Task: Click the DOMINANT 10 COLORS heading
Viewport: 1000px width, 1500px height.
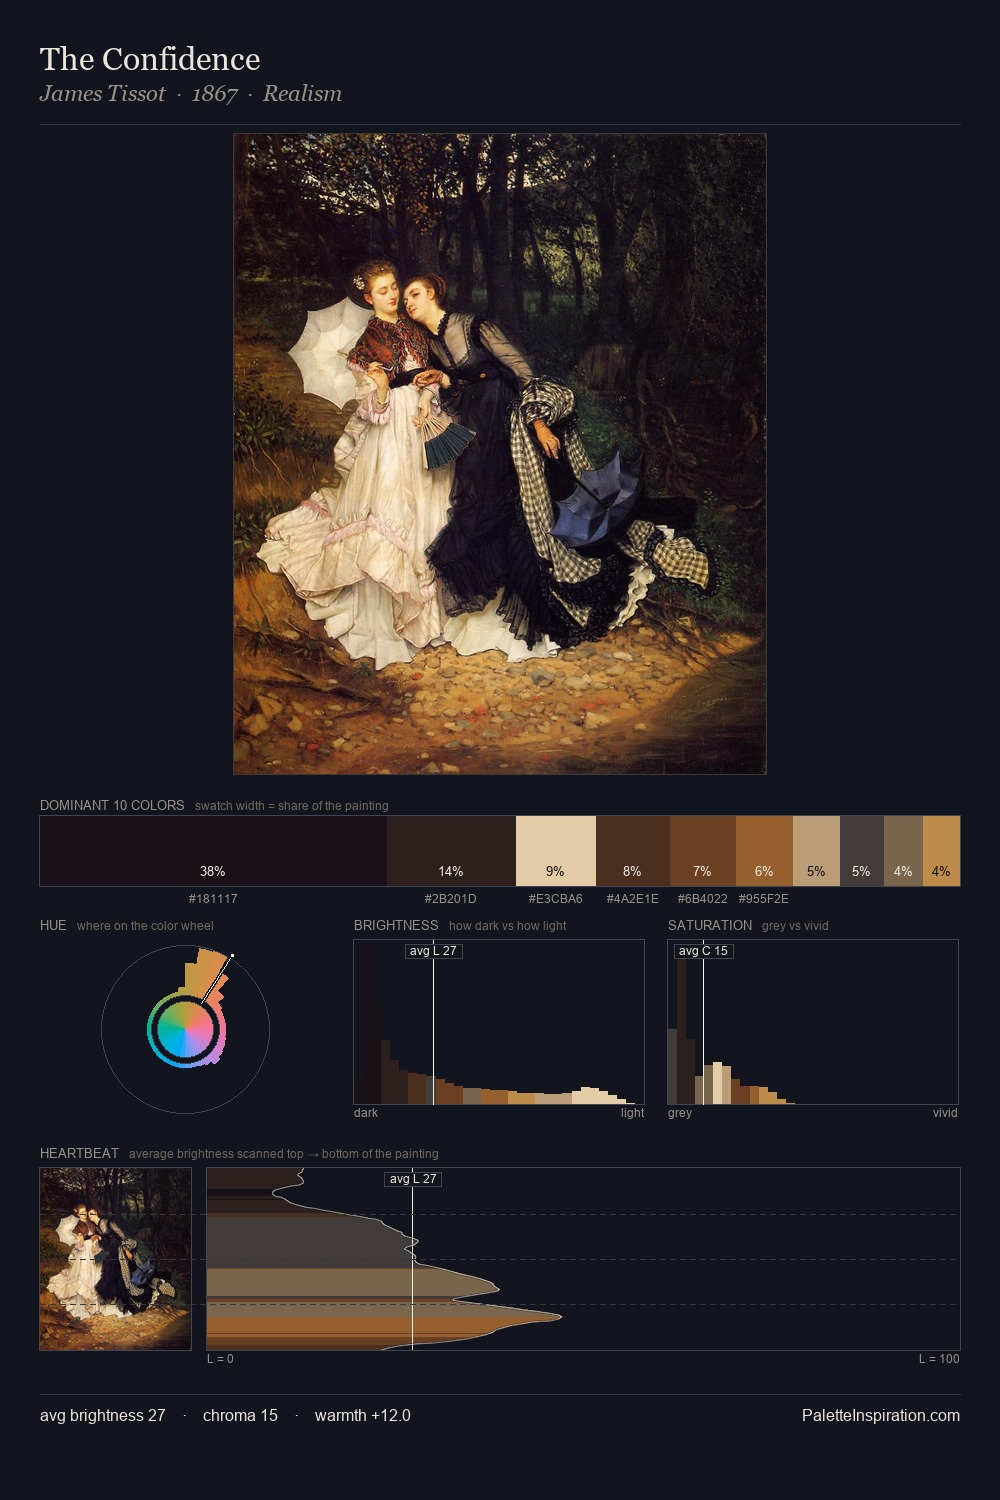Action: pos(112,805)
